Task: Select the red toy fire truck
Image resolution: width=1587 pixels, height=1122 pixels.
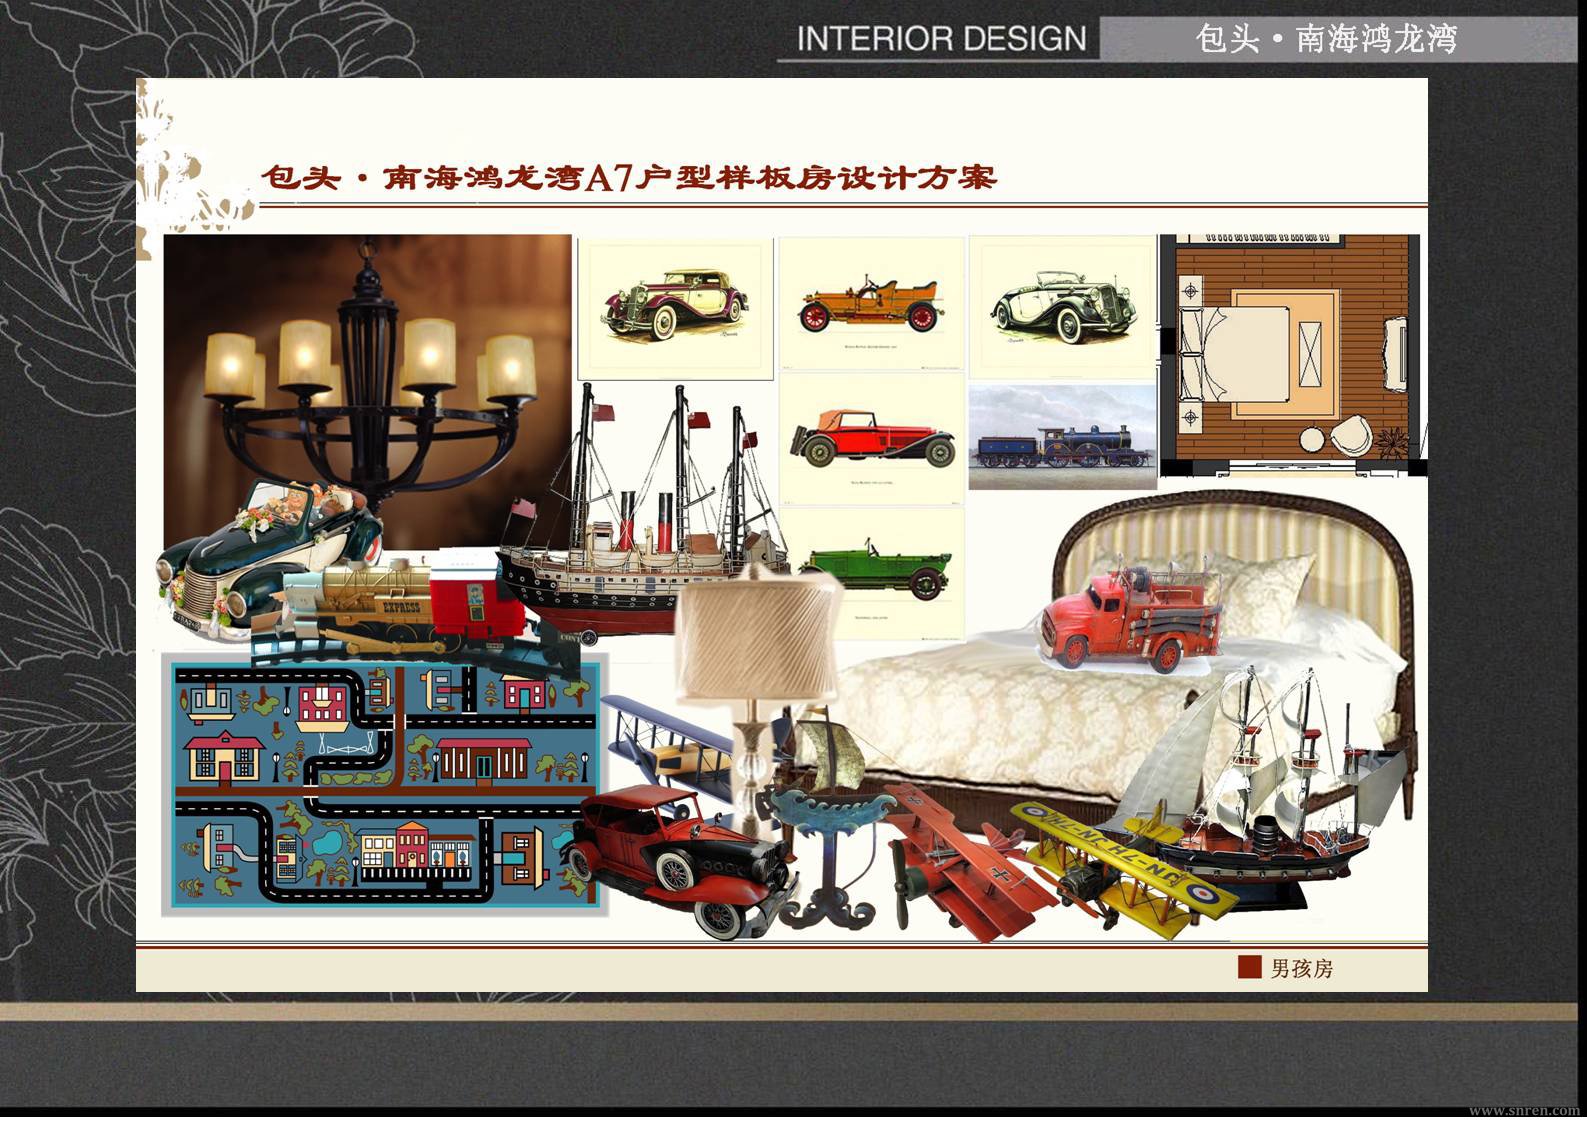Action: click(x=1131, y=617)
